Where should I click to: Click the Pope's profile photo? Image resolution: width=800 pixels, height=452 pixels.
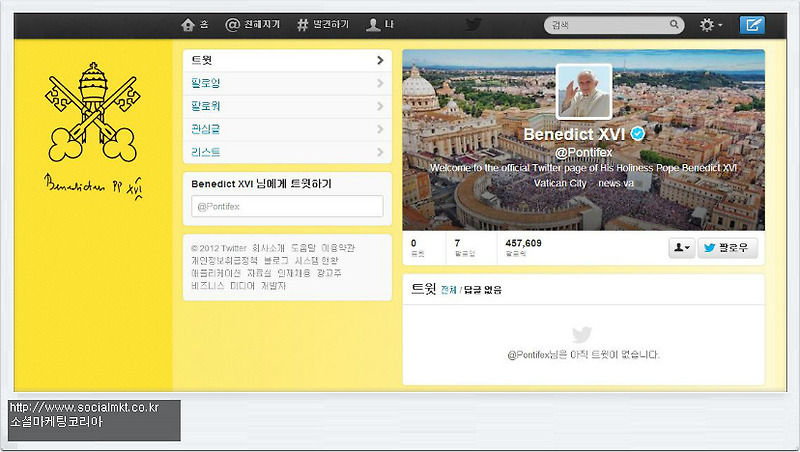pos(584,92)
